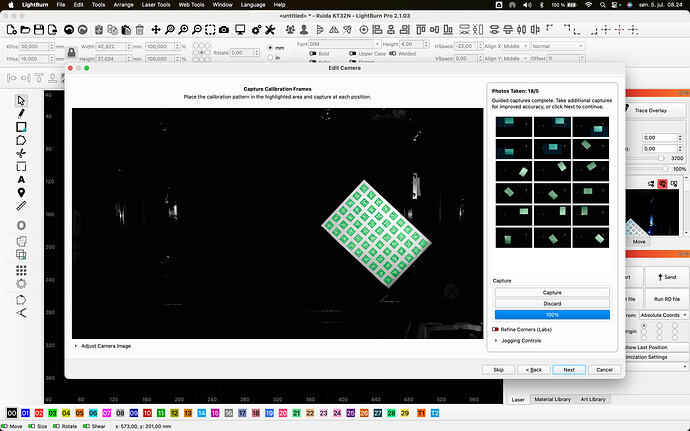Pick the Measure ruler tool

pos(21,206)
